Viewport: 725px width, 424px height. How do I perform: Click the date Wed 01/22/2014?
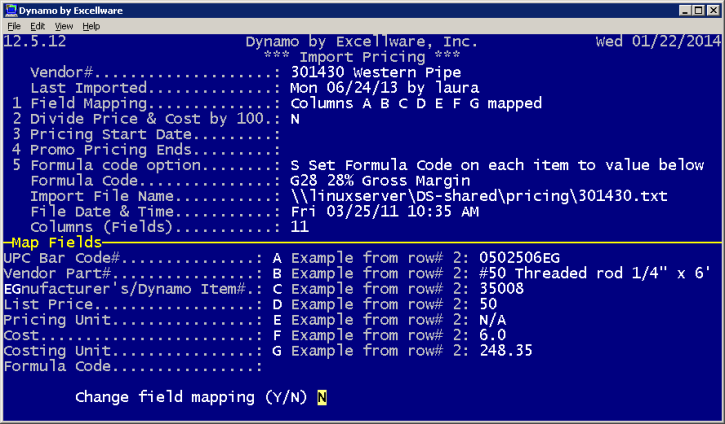click(658, 42)
